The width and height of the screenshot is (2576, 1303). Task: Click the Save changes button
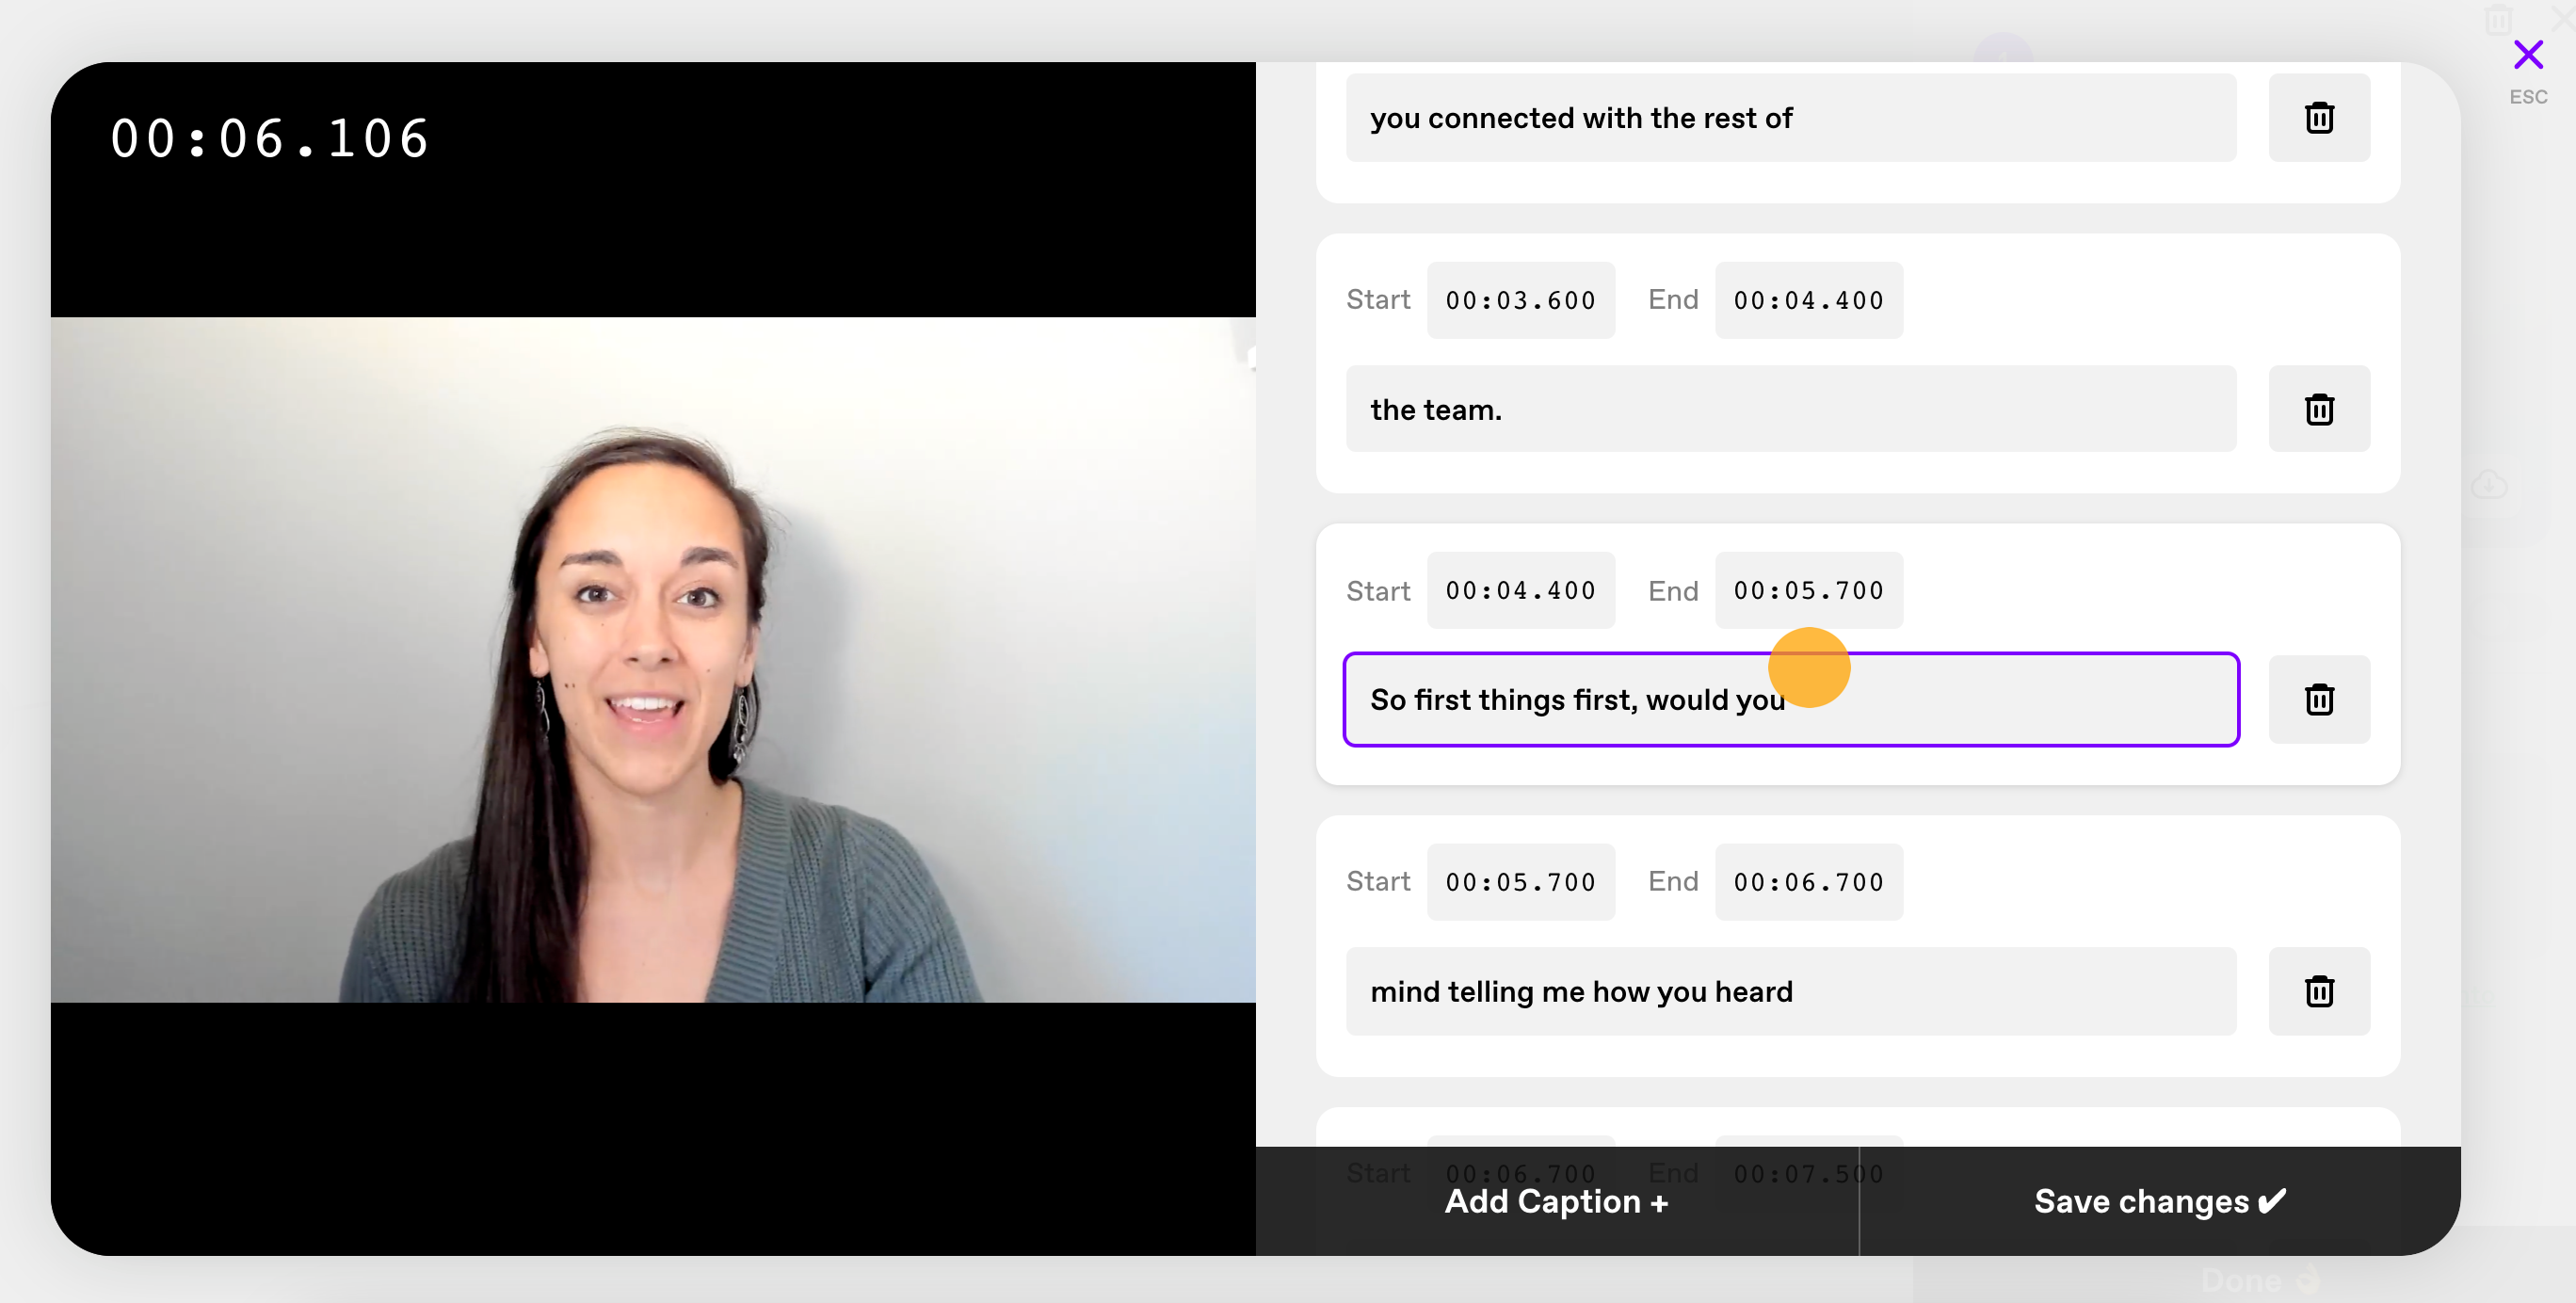(x=2161, y=1201)
